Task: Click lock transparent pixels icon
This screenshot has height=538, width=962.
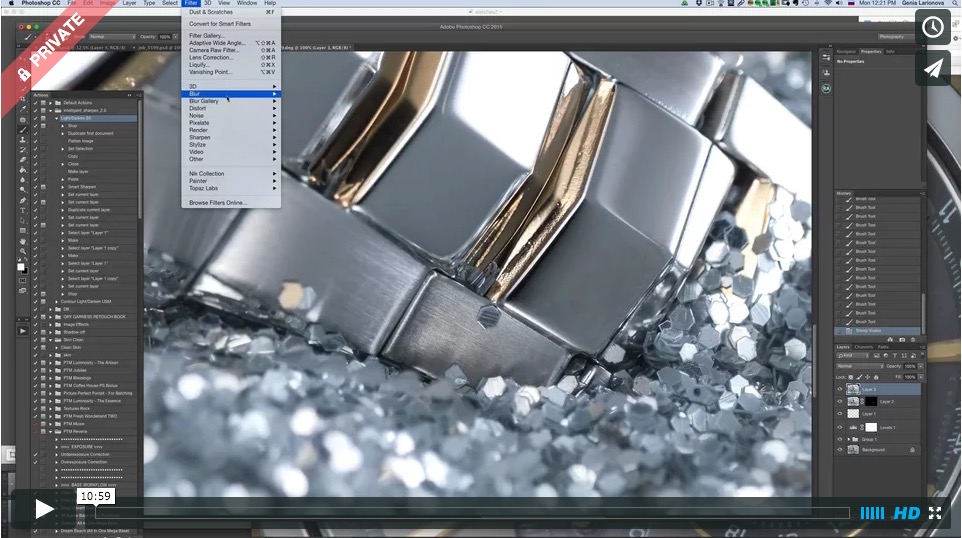Action: [x=851, y=377]
